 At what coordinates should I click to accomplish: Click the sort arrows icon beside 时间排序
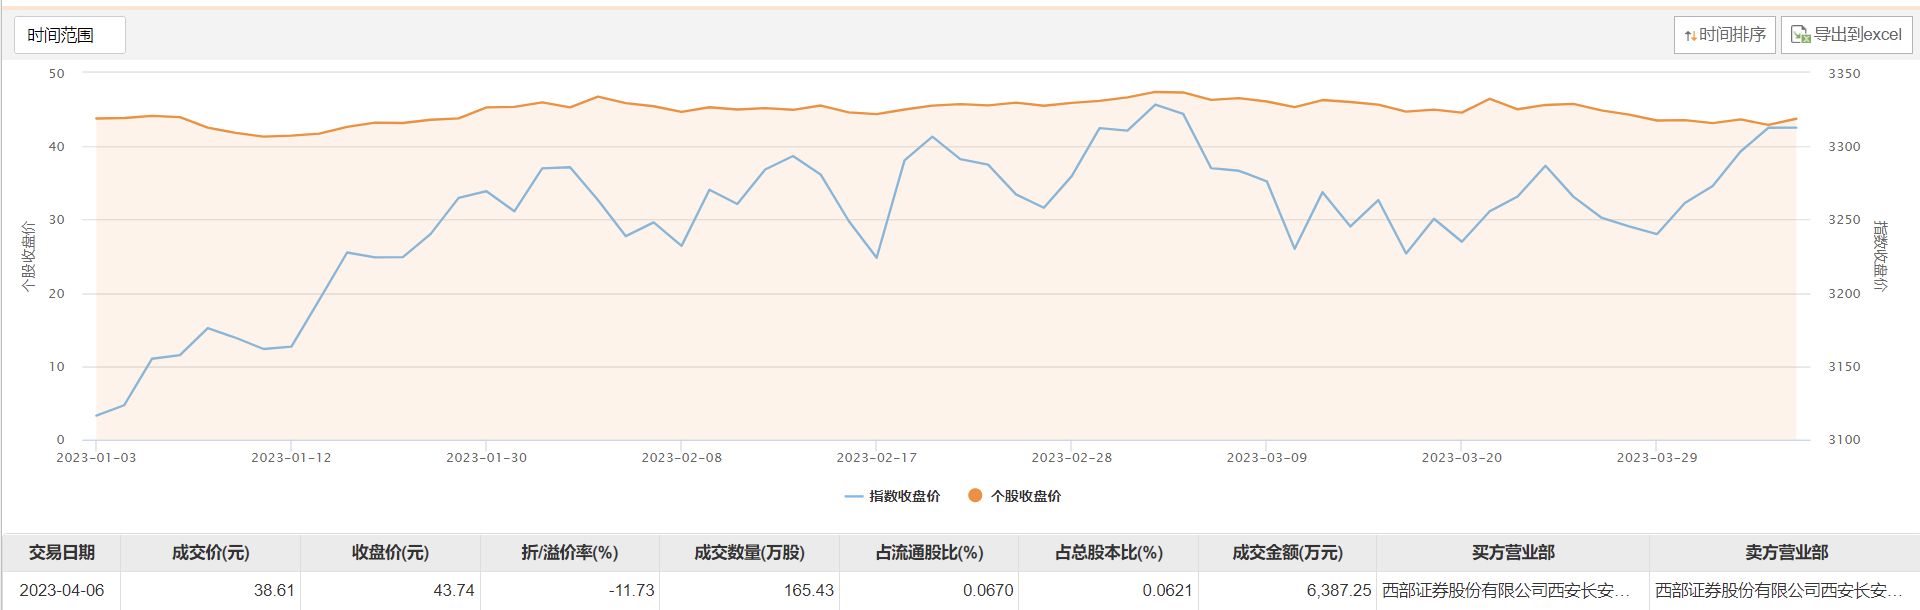pyautogui.click(x=1690, y=36)
